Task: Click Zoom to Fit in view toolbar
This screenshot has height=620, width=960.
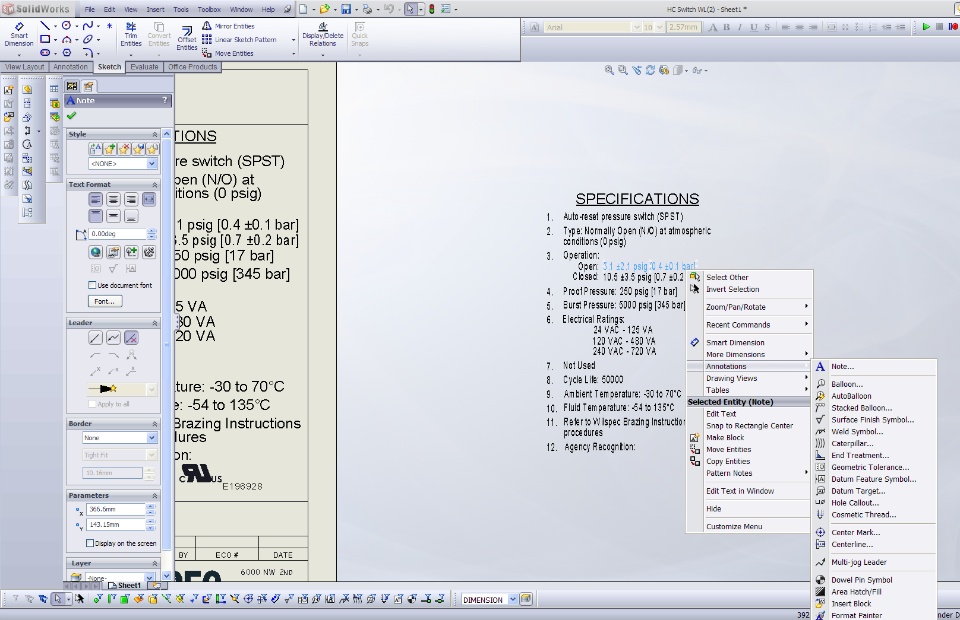Action: (609, 70)
